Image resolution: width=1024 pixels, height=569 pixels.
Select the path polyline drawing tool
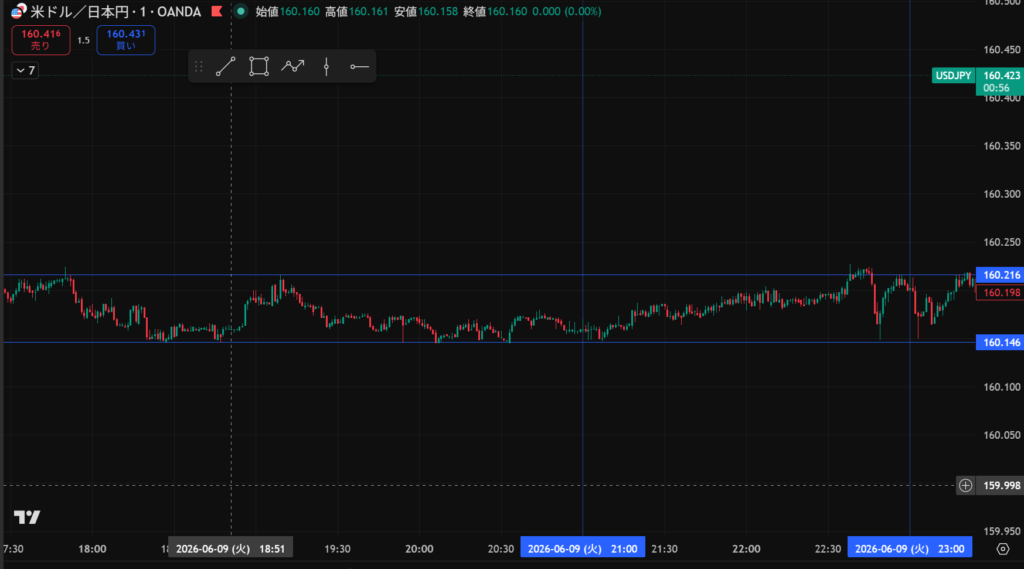pyautogui.click(x=293, y=67)
